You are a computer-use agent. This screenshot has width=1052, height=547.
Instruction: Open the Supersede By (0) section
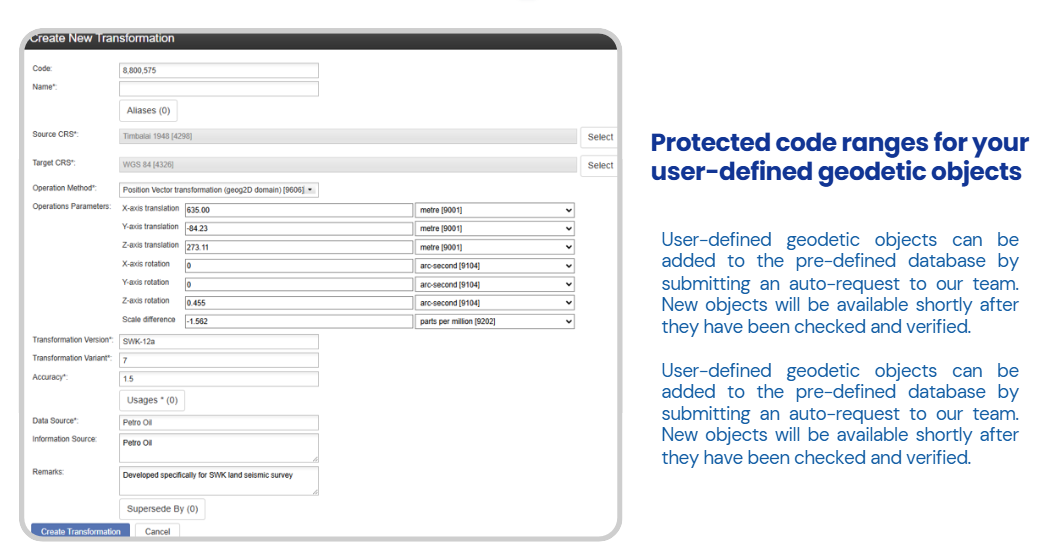click(162, 508)
